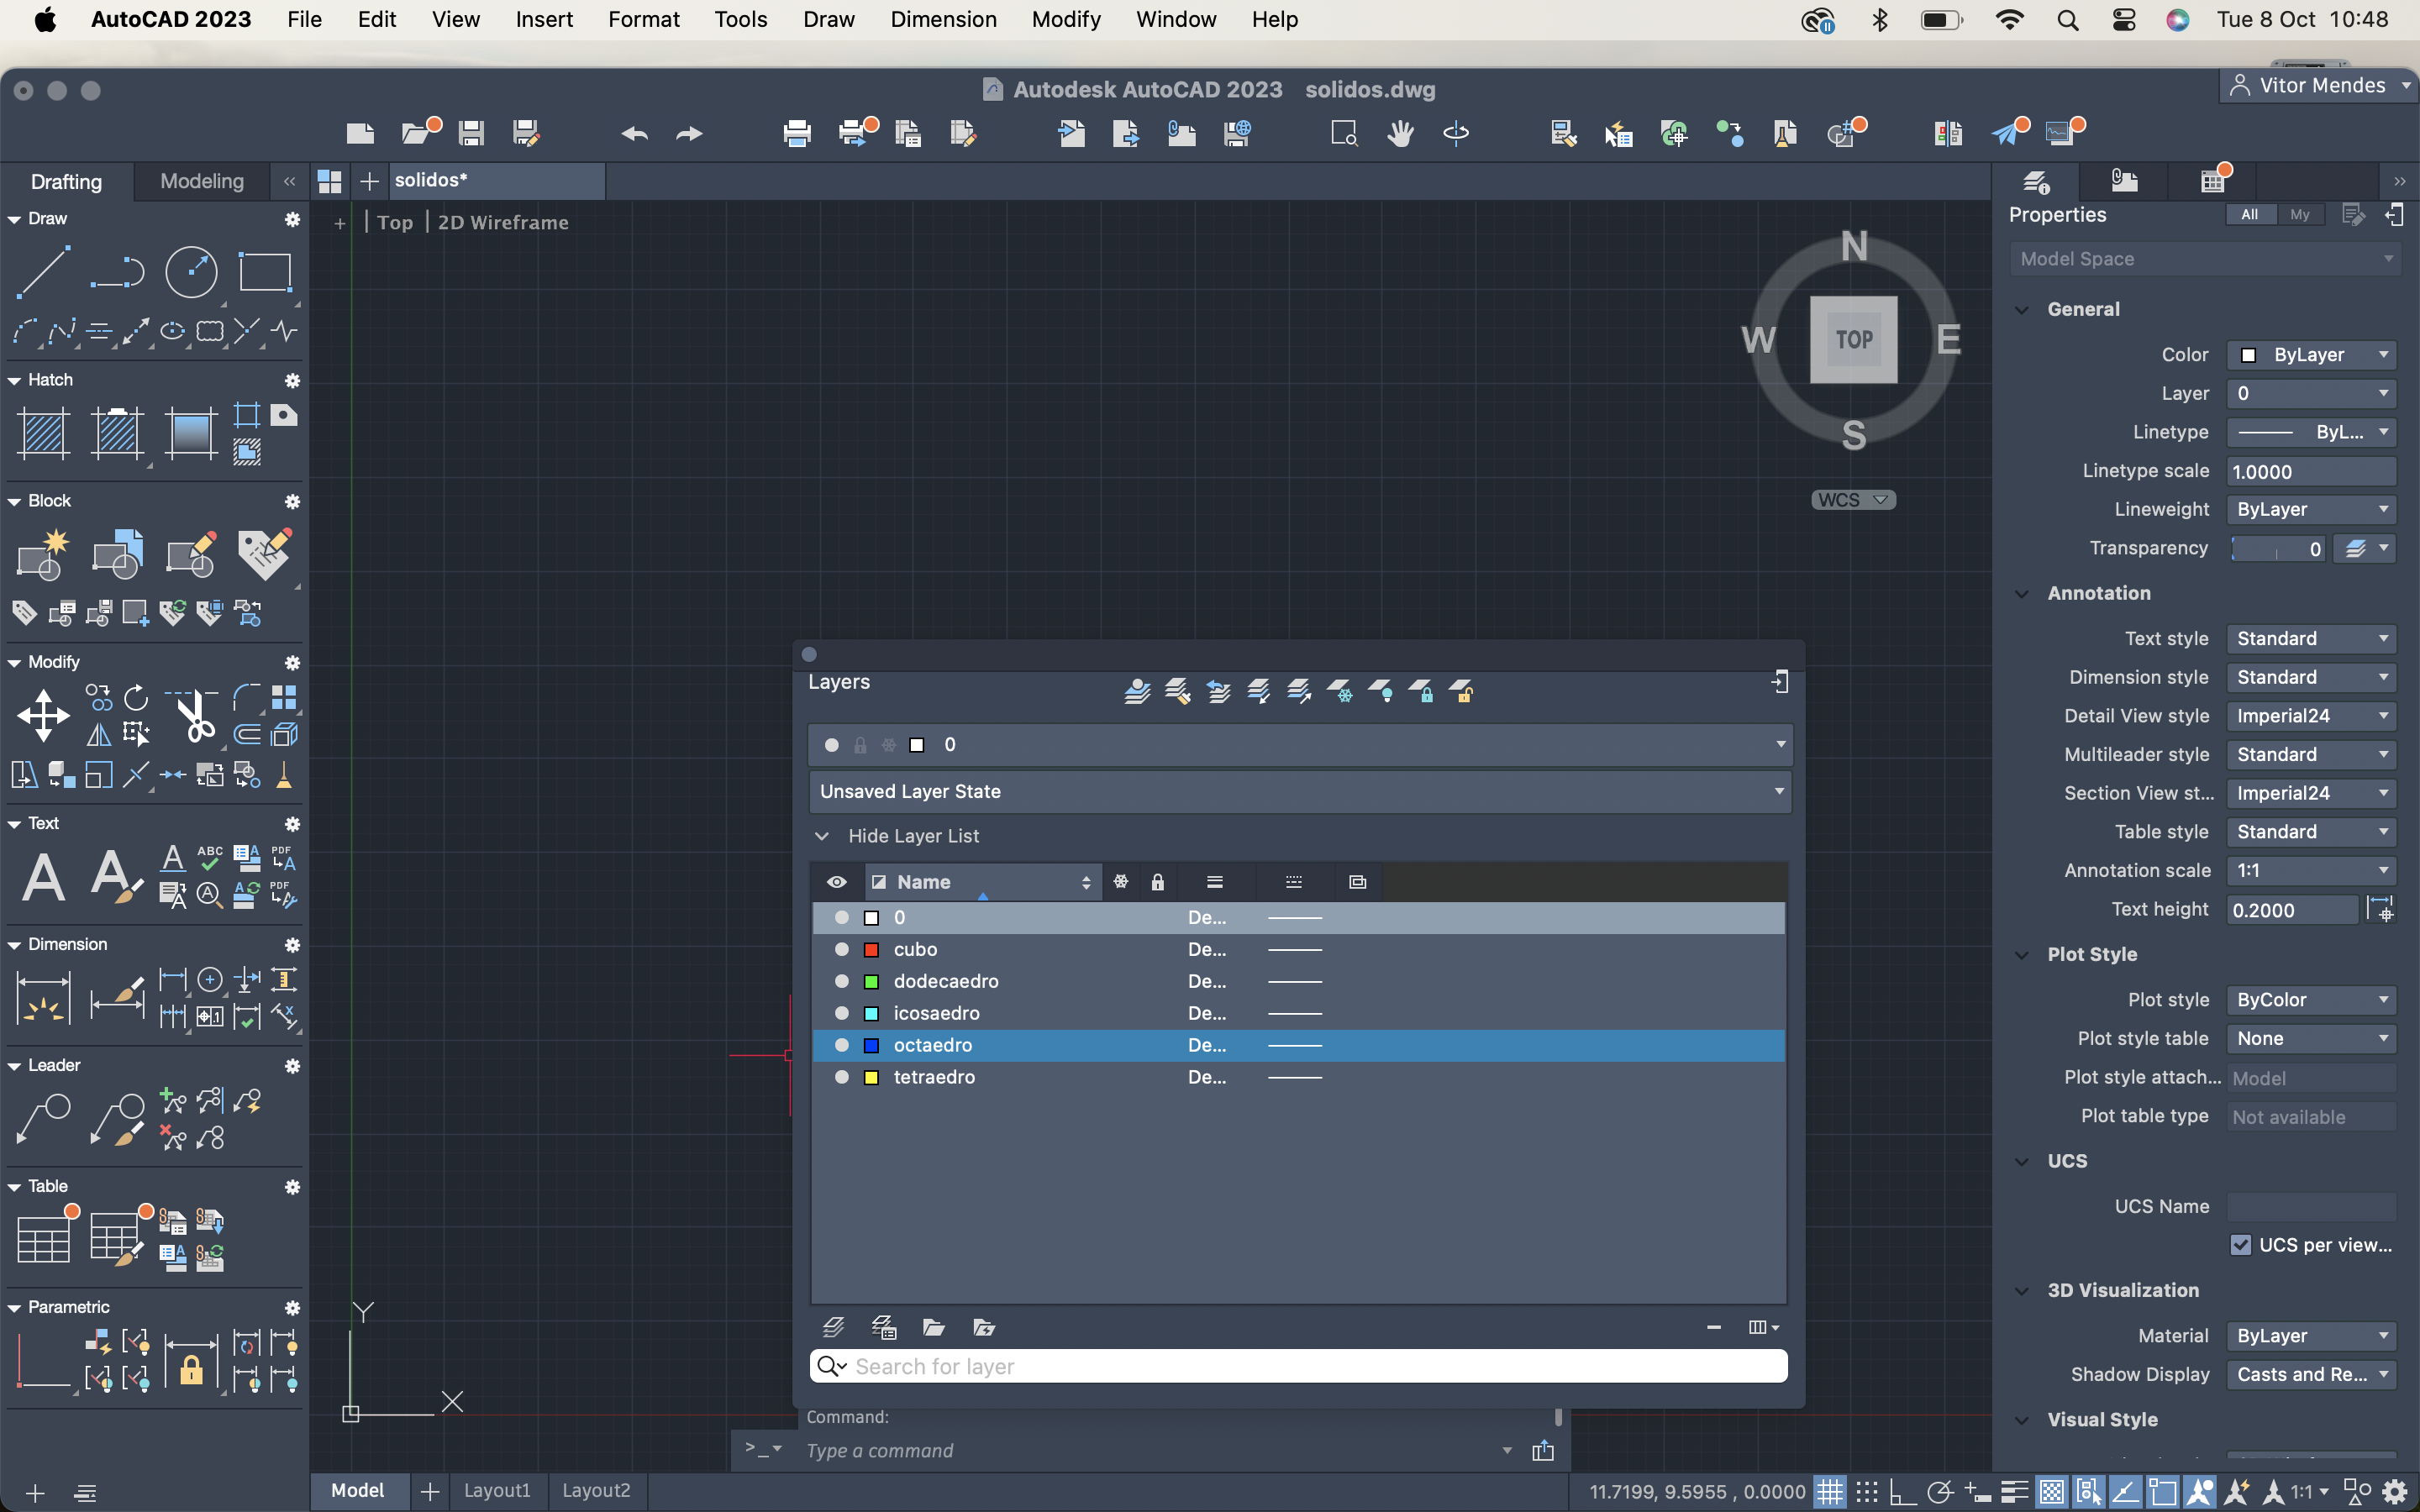Open the File menu
The image size is (2420, 1512).
coord(304,19)
